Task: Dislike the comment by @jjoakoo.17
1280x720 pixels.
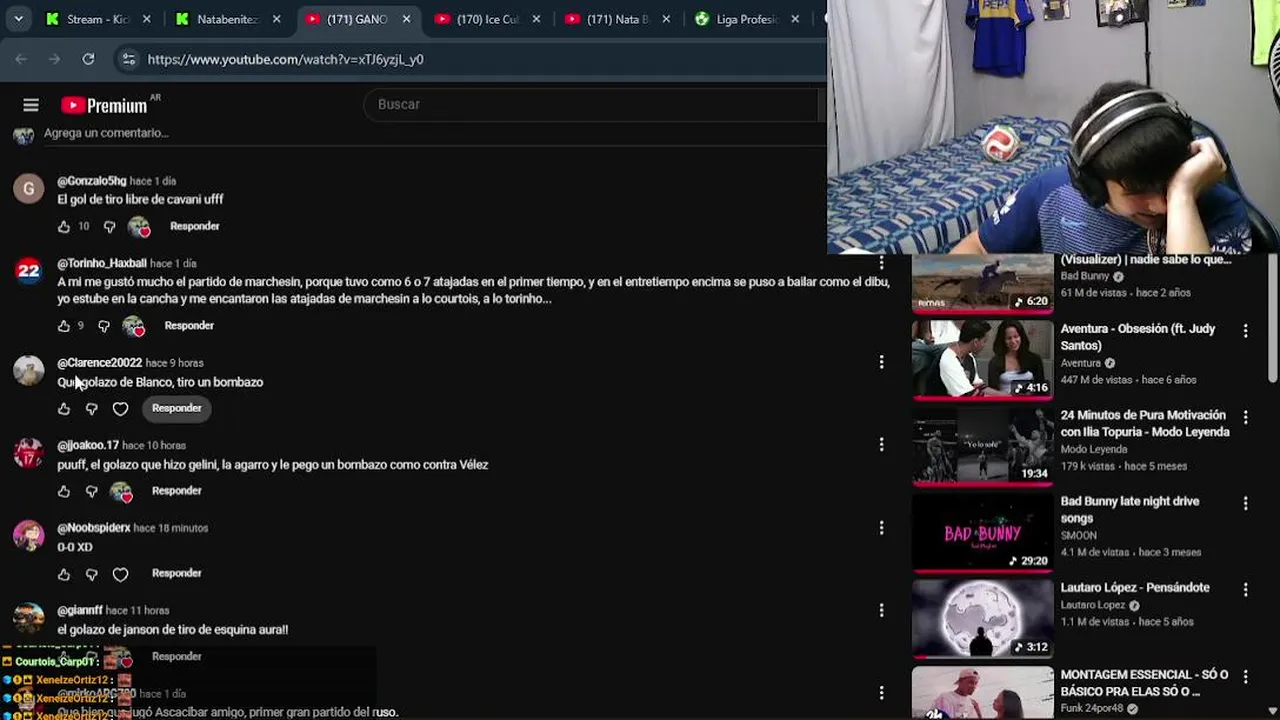Action: pyautogui.click(x=91, y=491)
